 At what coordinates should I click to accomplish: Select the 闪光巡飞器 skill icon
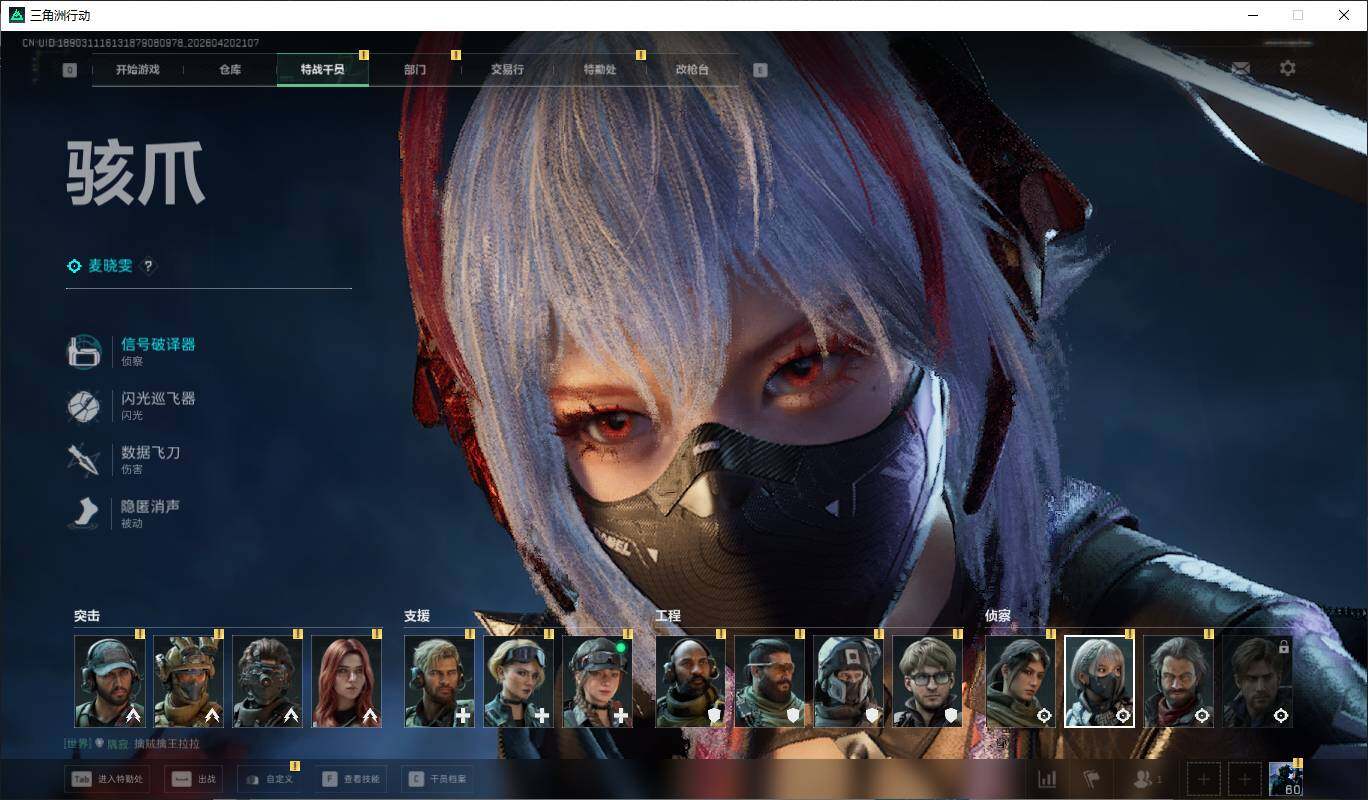coord(84,405)
